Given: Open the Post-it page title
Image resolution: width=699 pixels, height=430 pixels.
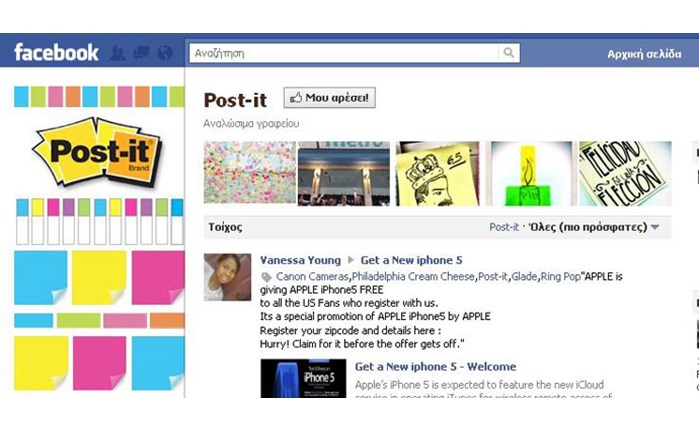Looking at the screenshot, I should [x=235, y=100].
